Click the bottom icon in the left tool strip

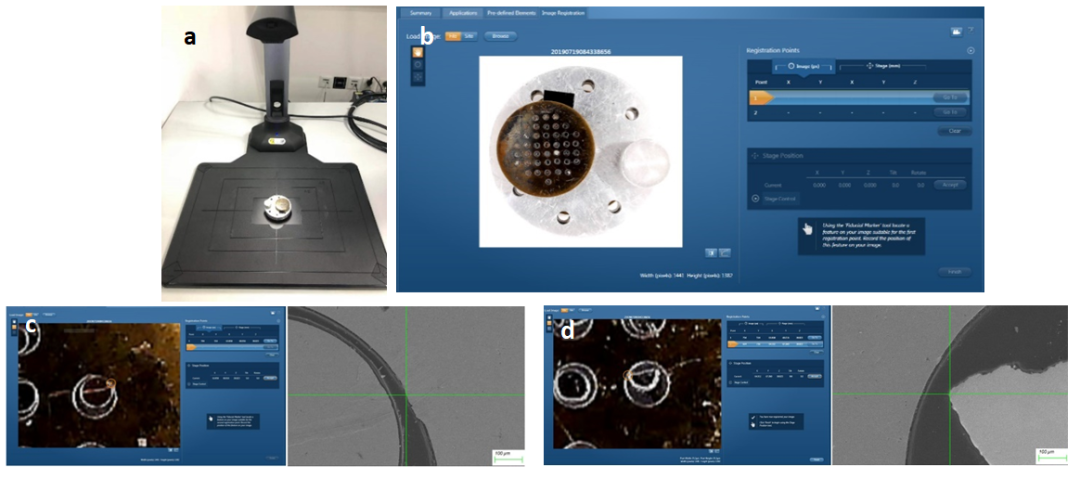point(418,77)
